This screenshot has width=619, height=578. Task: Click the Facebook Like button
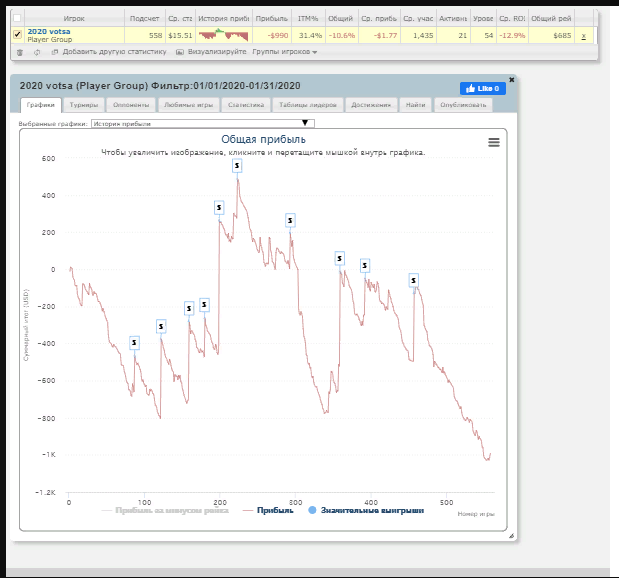pos(482,88)
